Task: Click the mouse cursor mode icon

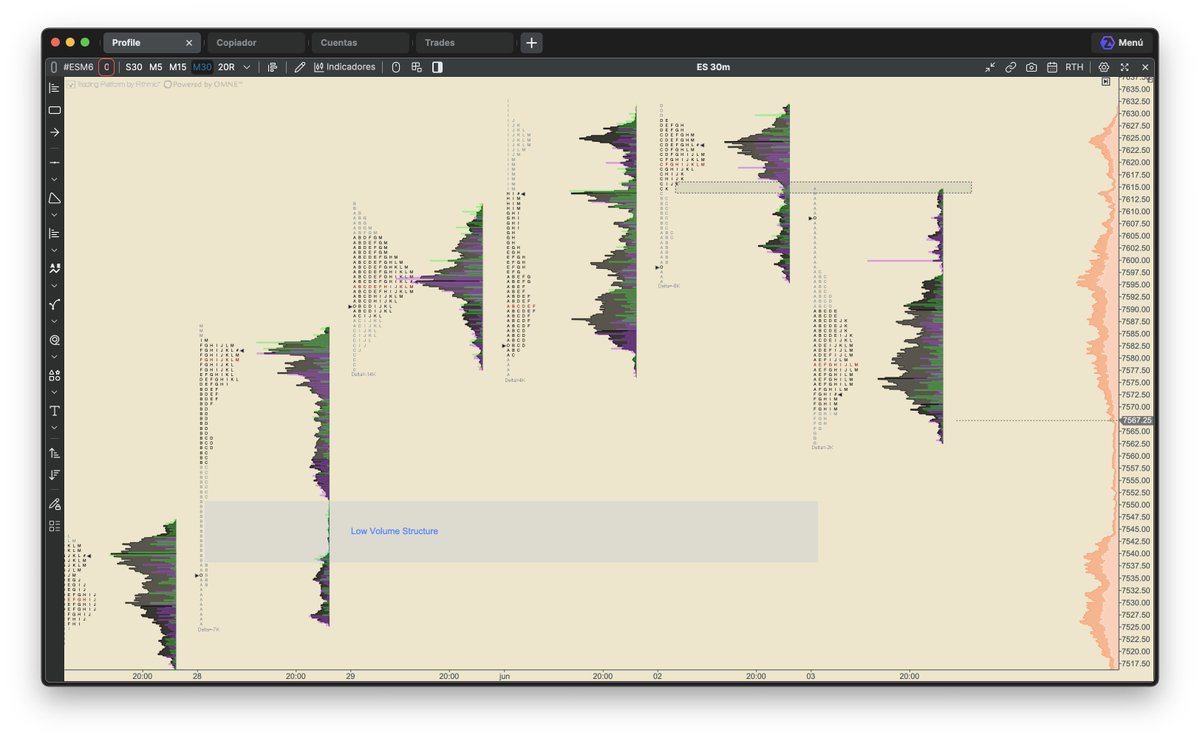Action: 395,67
